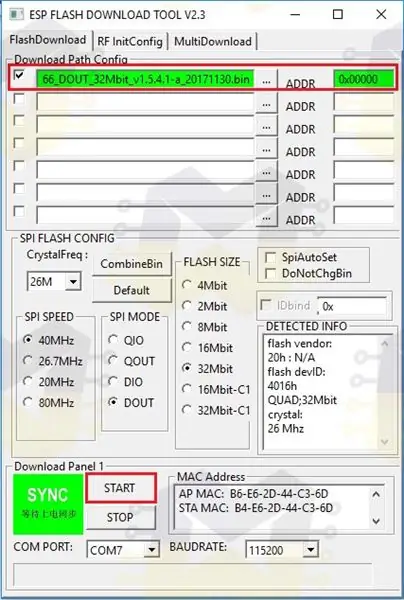Enable the second download path checkbox
Viewport: 404px width, 600px height.
[x=19, y=98]
